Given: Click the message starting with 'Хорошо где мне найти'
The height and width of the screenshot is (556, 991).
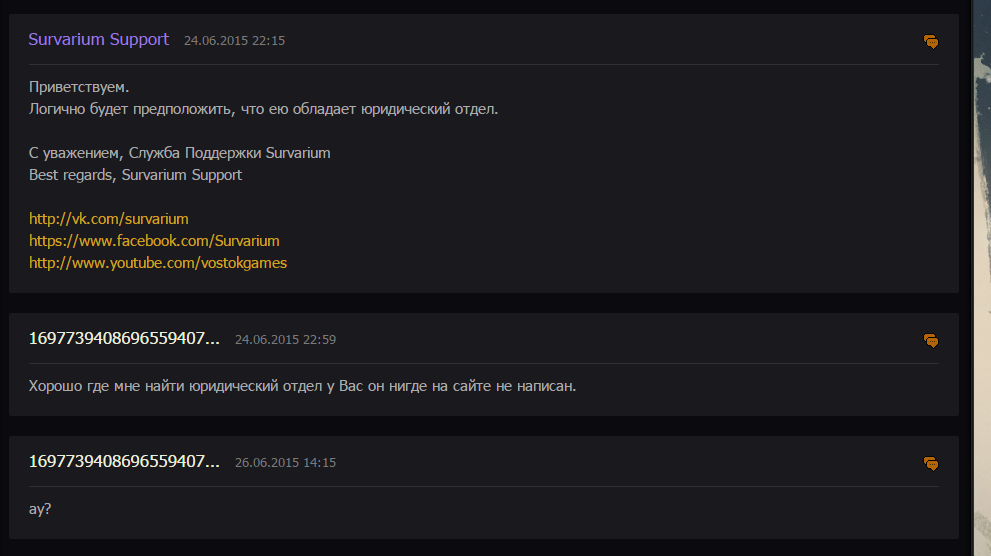Looking at the screenshot, I should [x=302, y=385].
